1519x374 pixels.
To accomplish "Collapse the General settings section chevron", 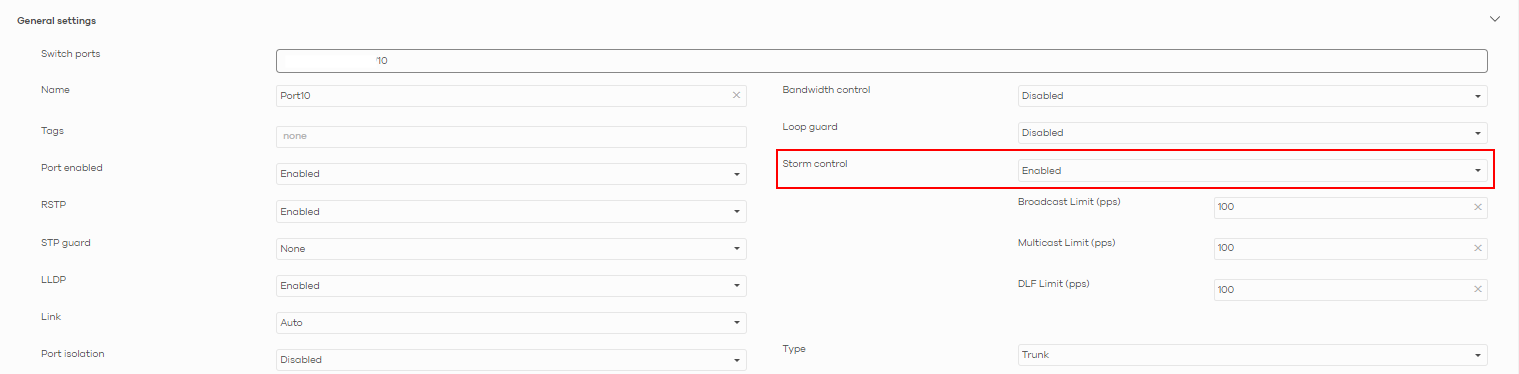I will tap(1495, 19).
